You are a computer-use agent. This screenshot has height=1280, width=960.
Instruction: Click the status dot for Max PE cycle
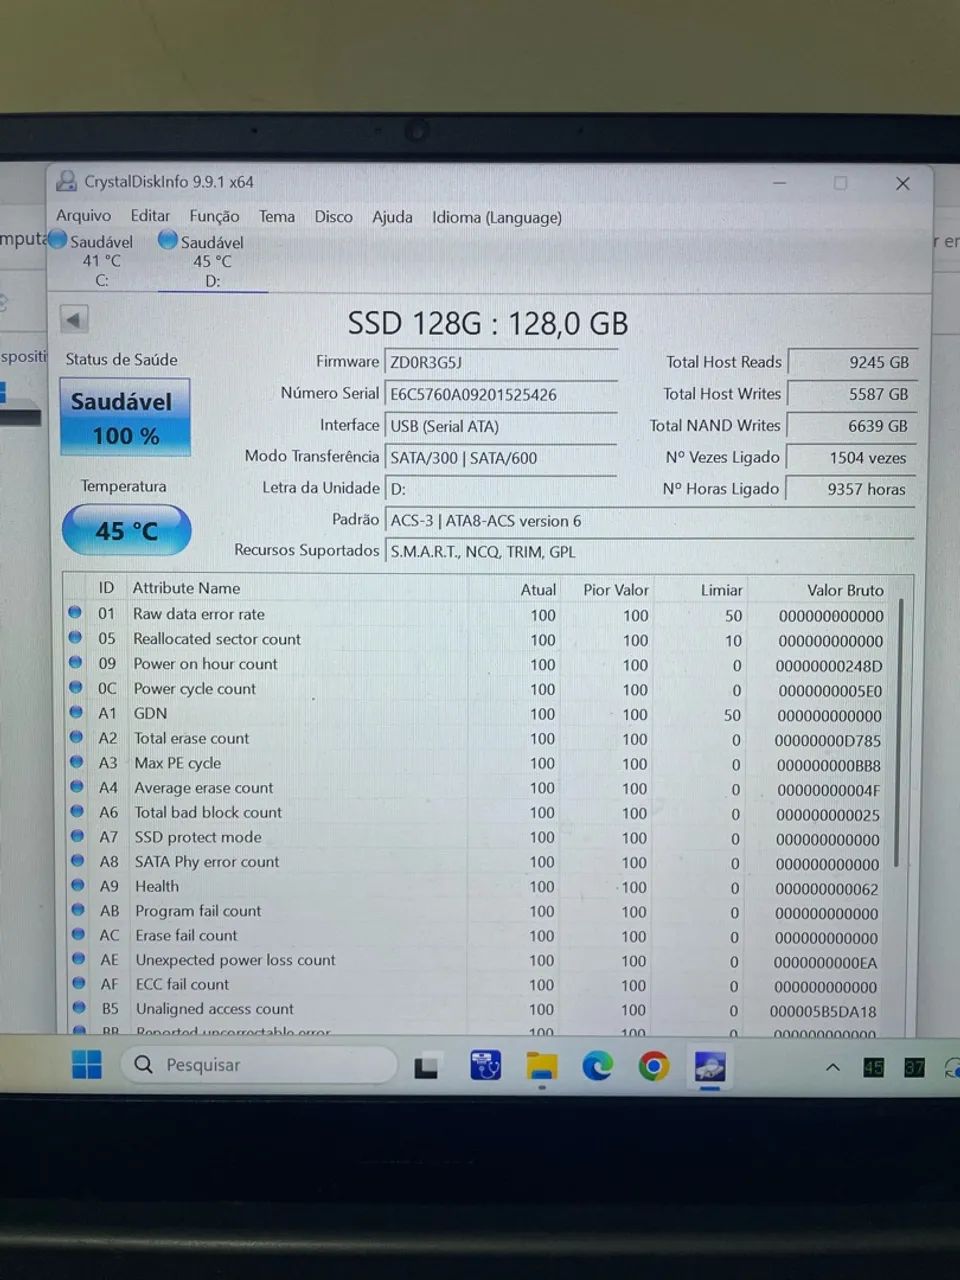(x=76, y=762)
